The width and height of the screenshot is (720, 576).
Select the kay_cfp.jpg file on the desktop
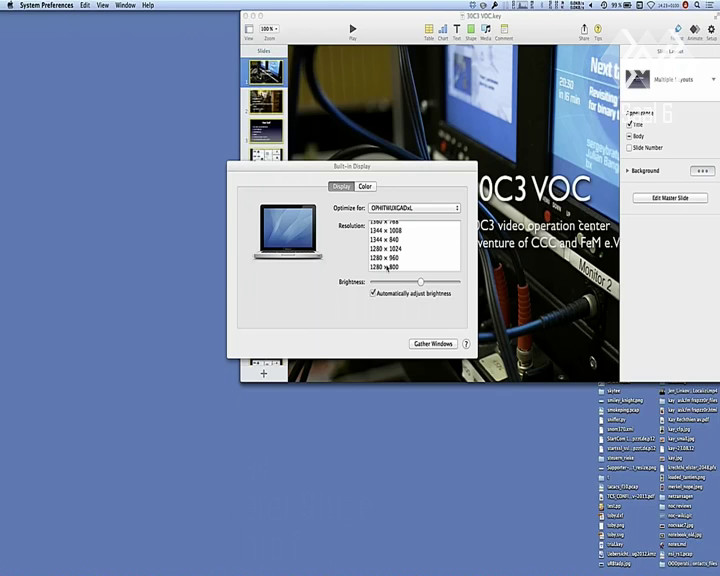pos(675,429)
